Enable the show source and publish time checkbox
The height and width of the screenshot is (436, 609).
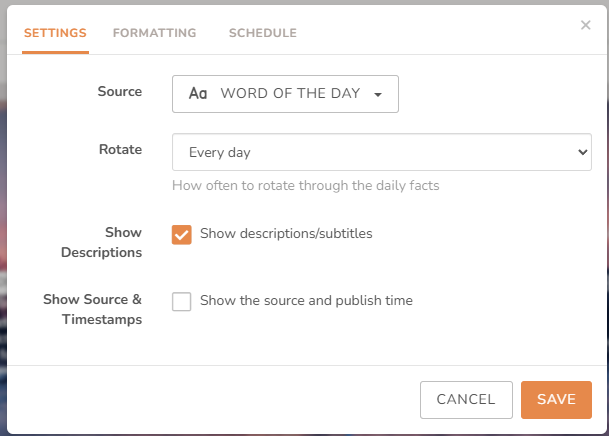[x=182, y=301]
